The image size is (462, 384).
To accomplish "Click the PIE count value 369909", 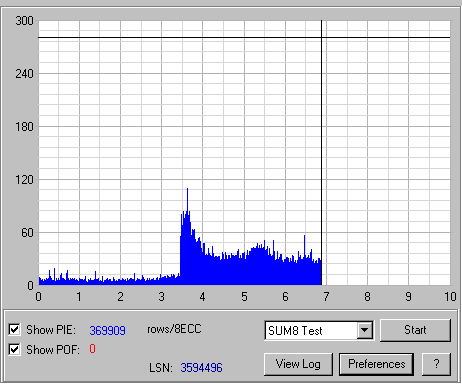I will point(107,330).
